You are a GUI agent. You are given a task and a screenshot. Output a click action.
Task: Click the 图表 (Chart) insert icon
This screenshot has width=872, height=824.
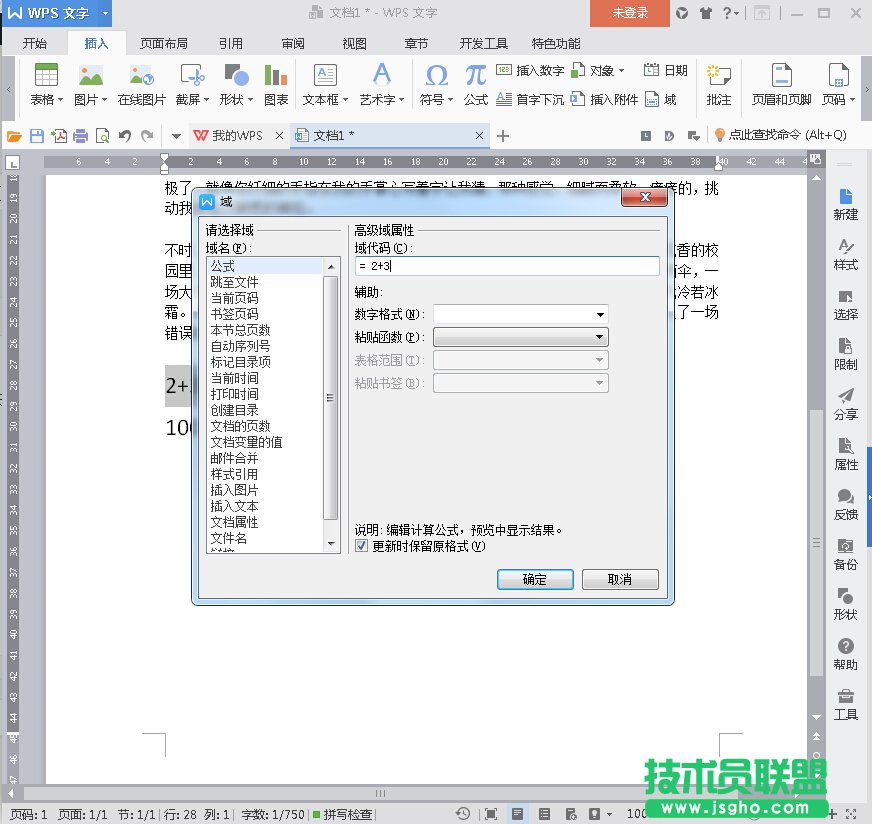coord(276,76)
